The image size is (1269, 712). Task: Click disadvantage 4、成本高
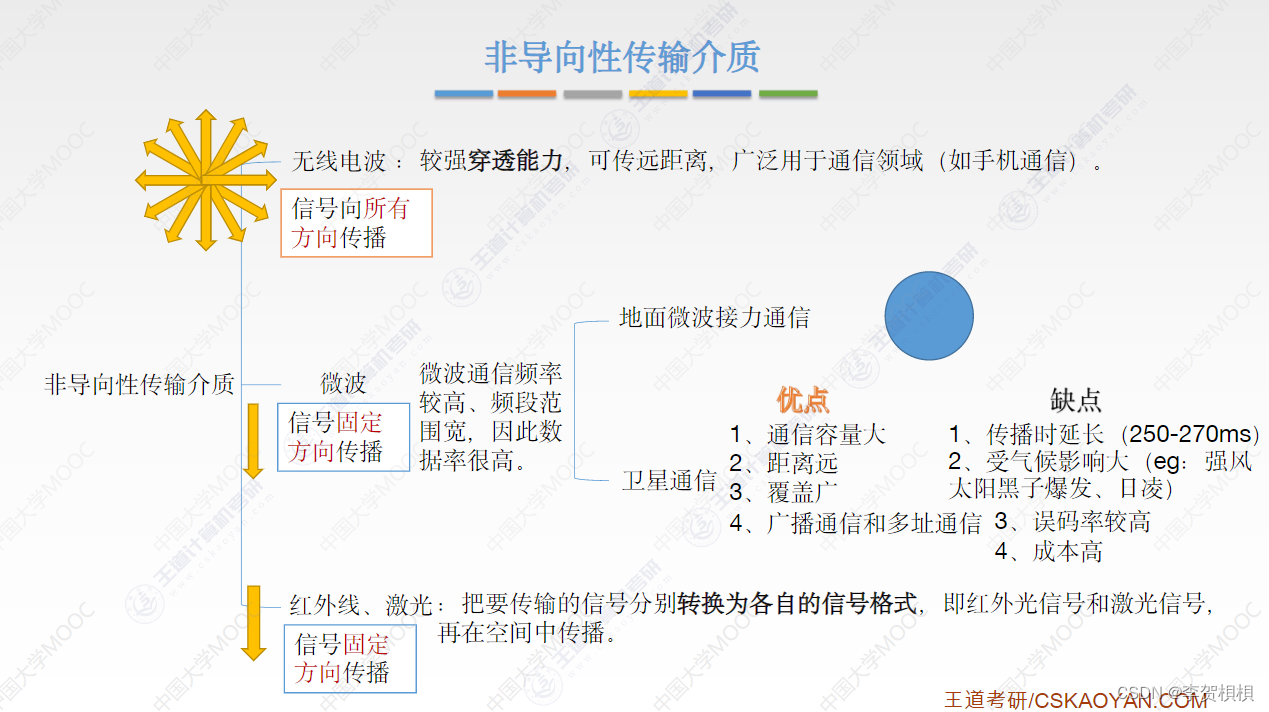(1049, 551)
